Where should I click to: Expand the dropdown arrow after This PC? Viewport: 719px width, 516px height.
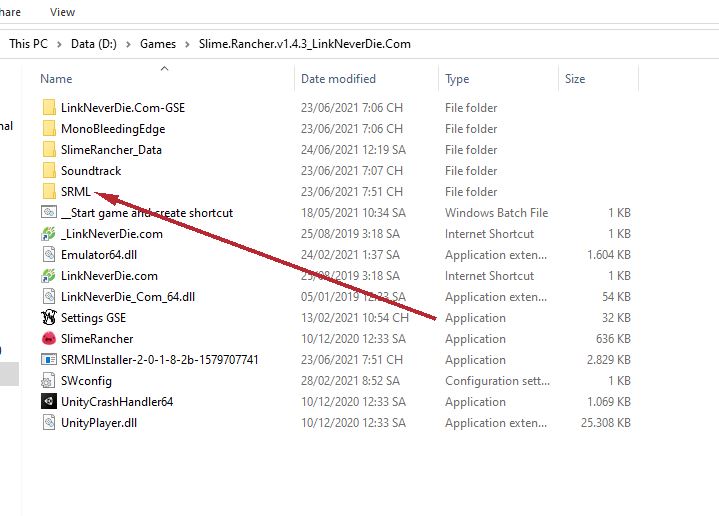coord(61,44)
